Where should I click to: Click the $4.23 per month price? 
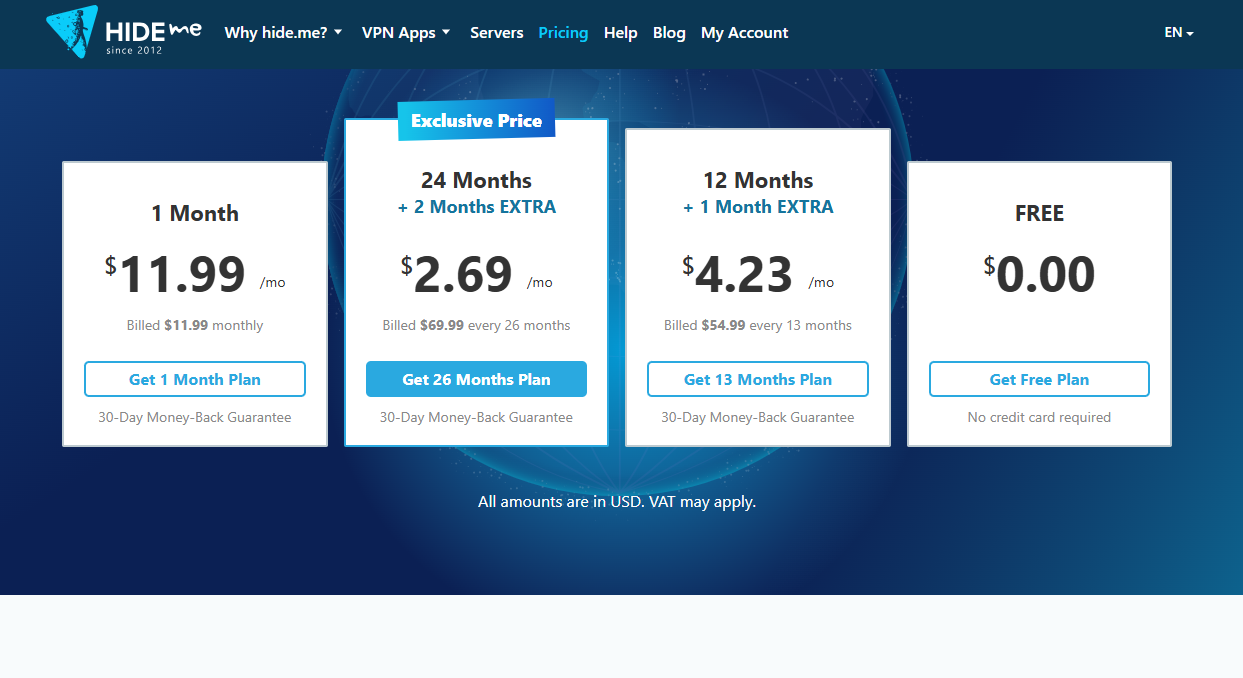[x=758, y=274]
